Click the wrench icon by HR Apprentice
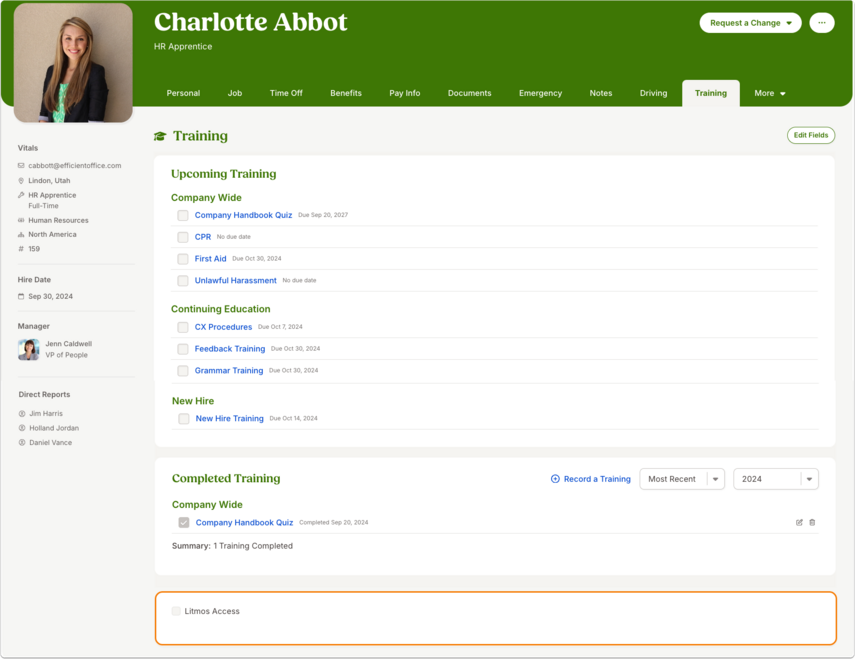Viewport: 855px width, 659px height. 21,195
